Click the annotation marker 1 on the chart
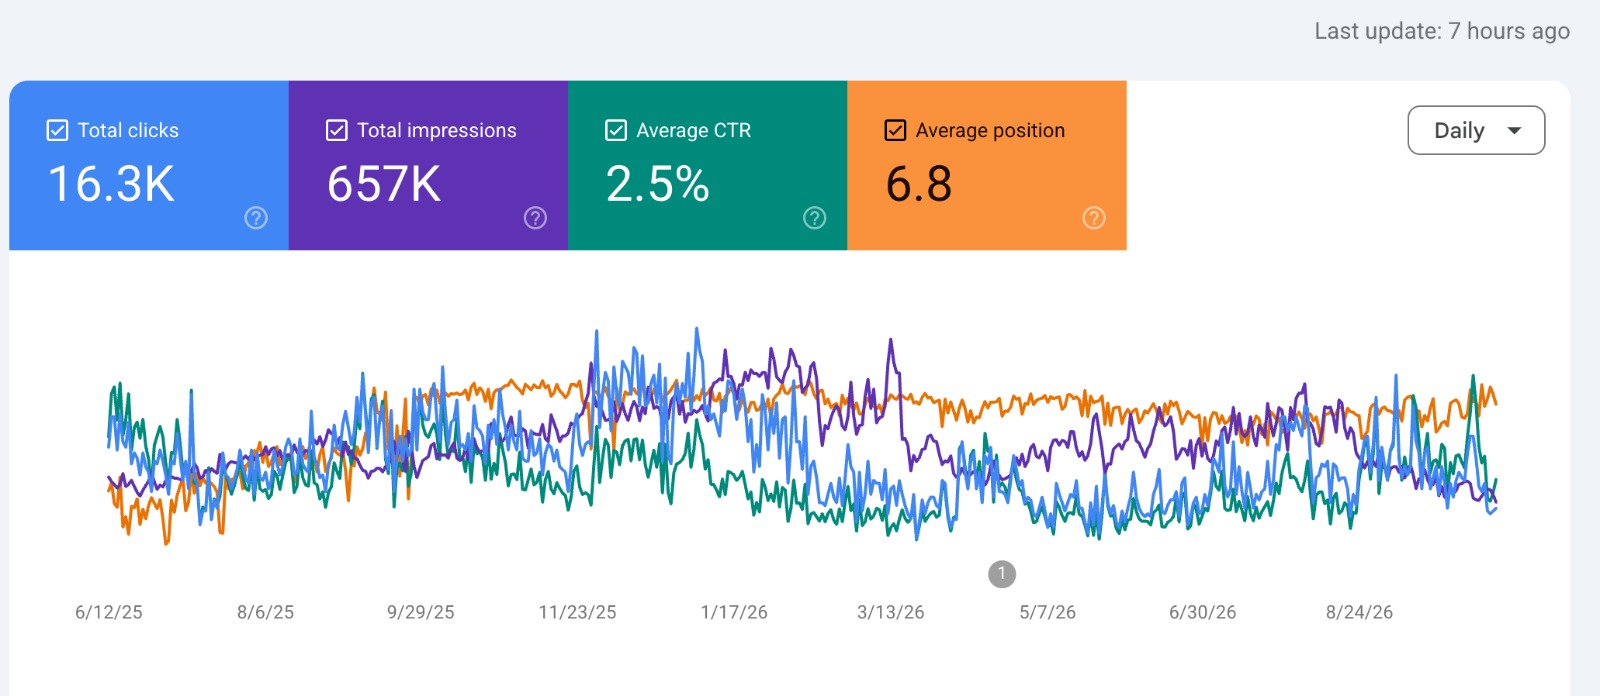The width and height of the screenshot is (1600, 696). 1002,574
